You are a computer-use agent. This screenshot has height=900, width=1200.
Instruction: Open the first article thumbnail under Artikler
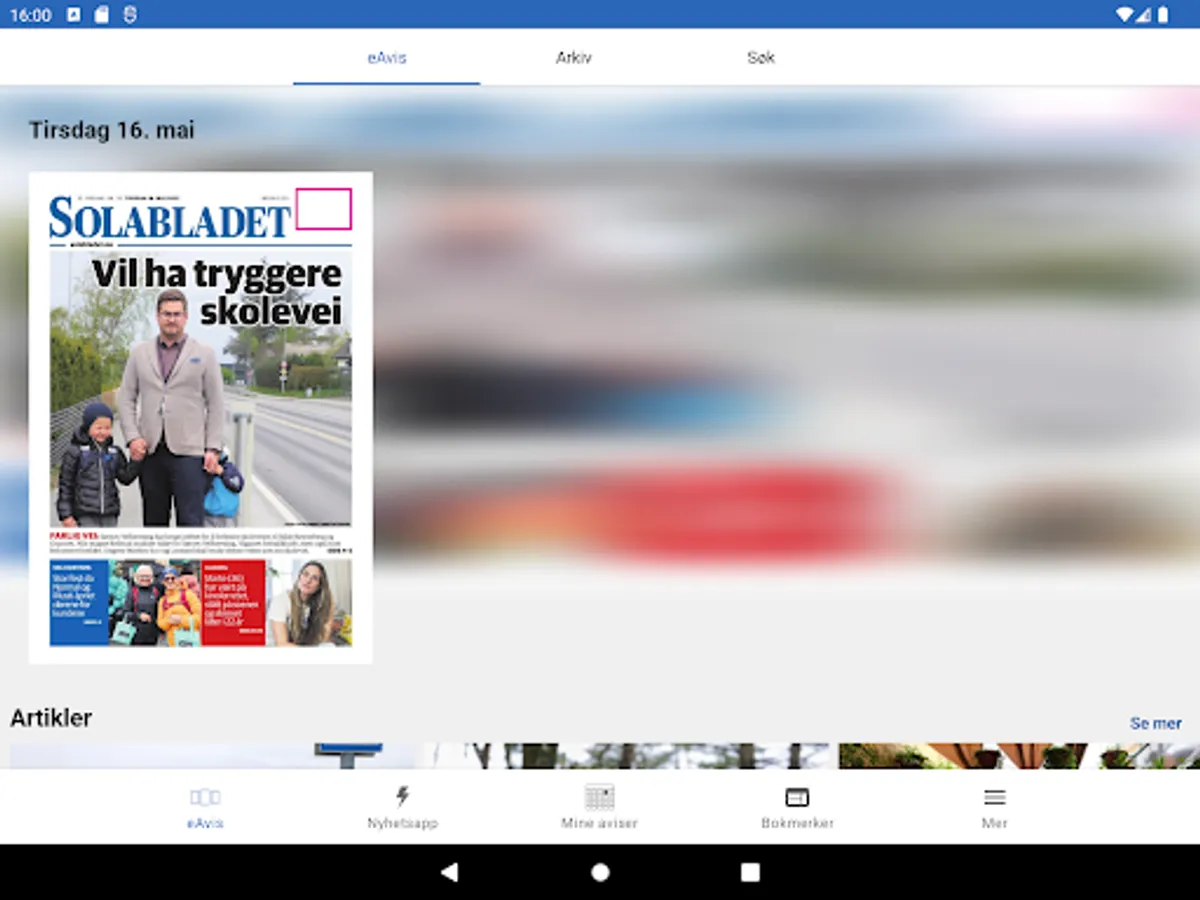coord(212,756)
